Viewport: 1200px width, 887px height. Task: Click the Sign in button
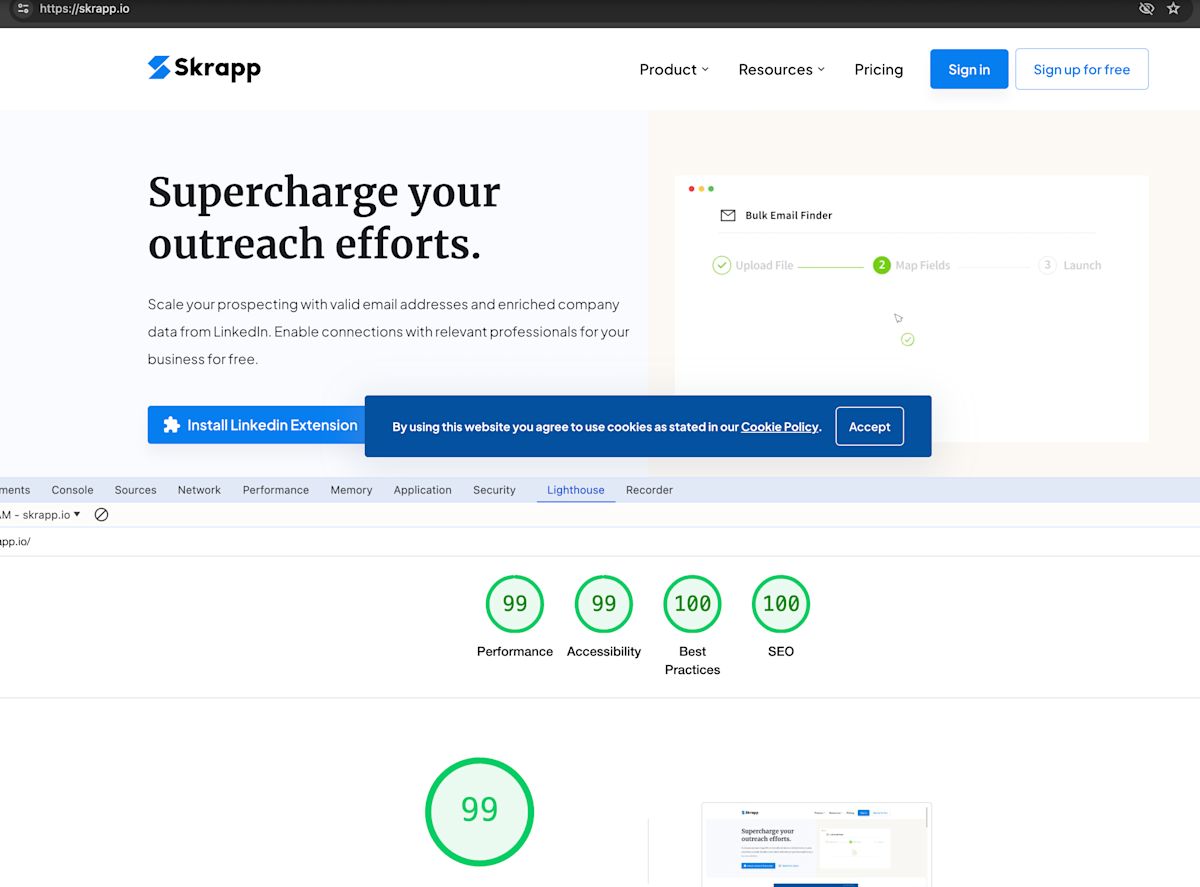click(x=969, y=69)
